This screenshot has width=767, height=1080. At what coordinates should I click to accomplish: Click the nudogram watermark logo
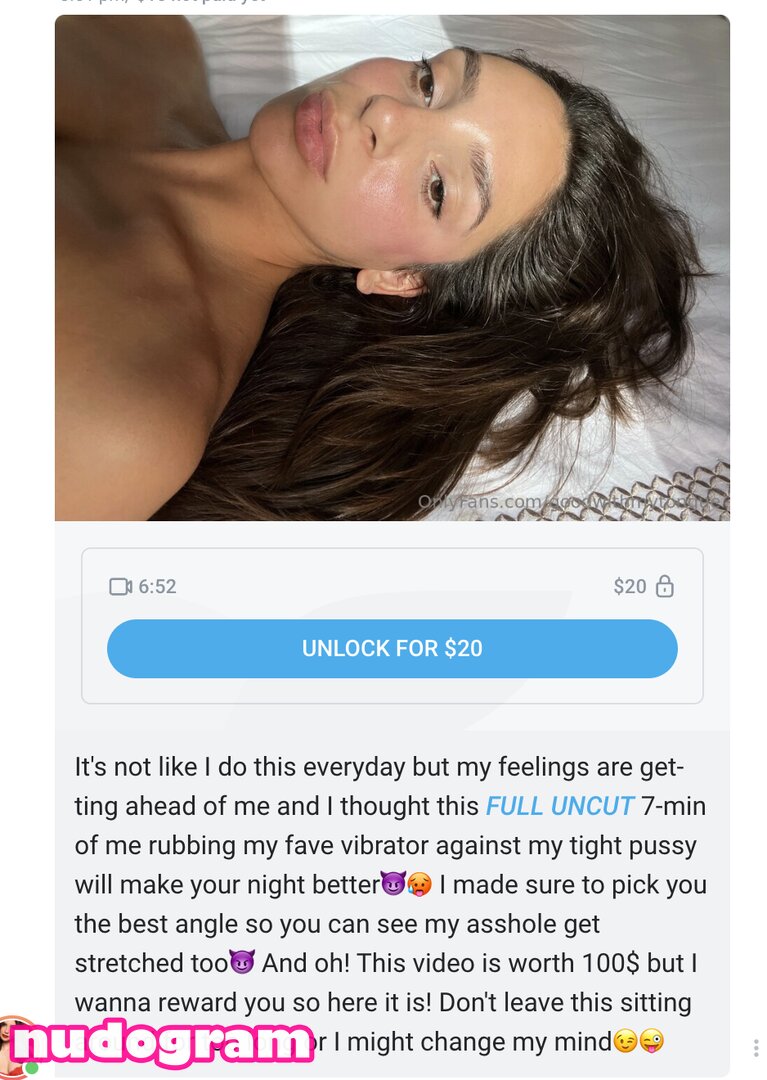coord(162,1043)
